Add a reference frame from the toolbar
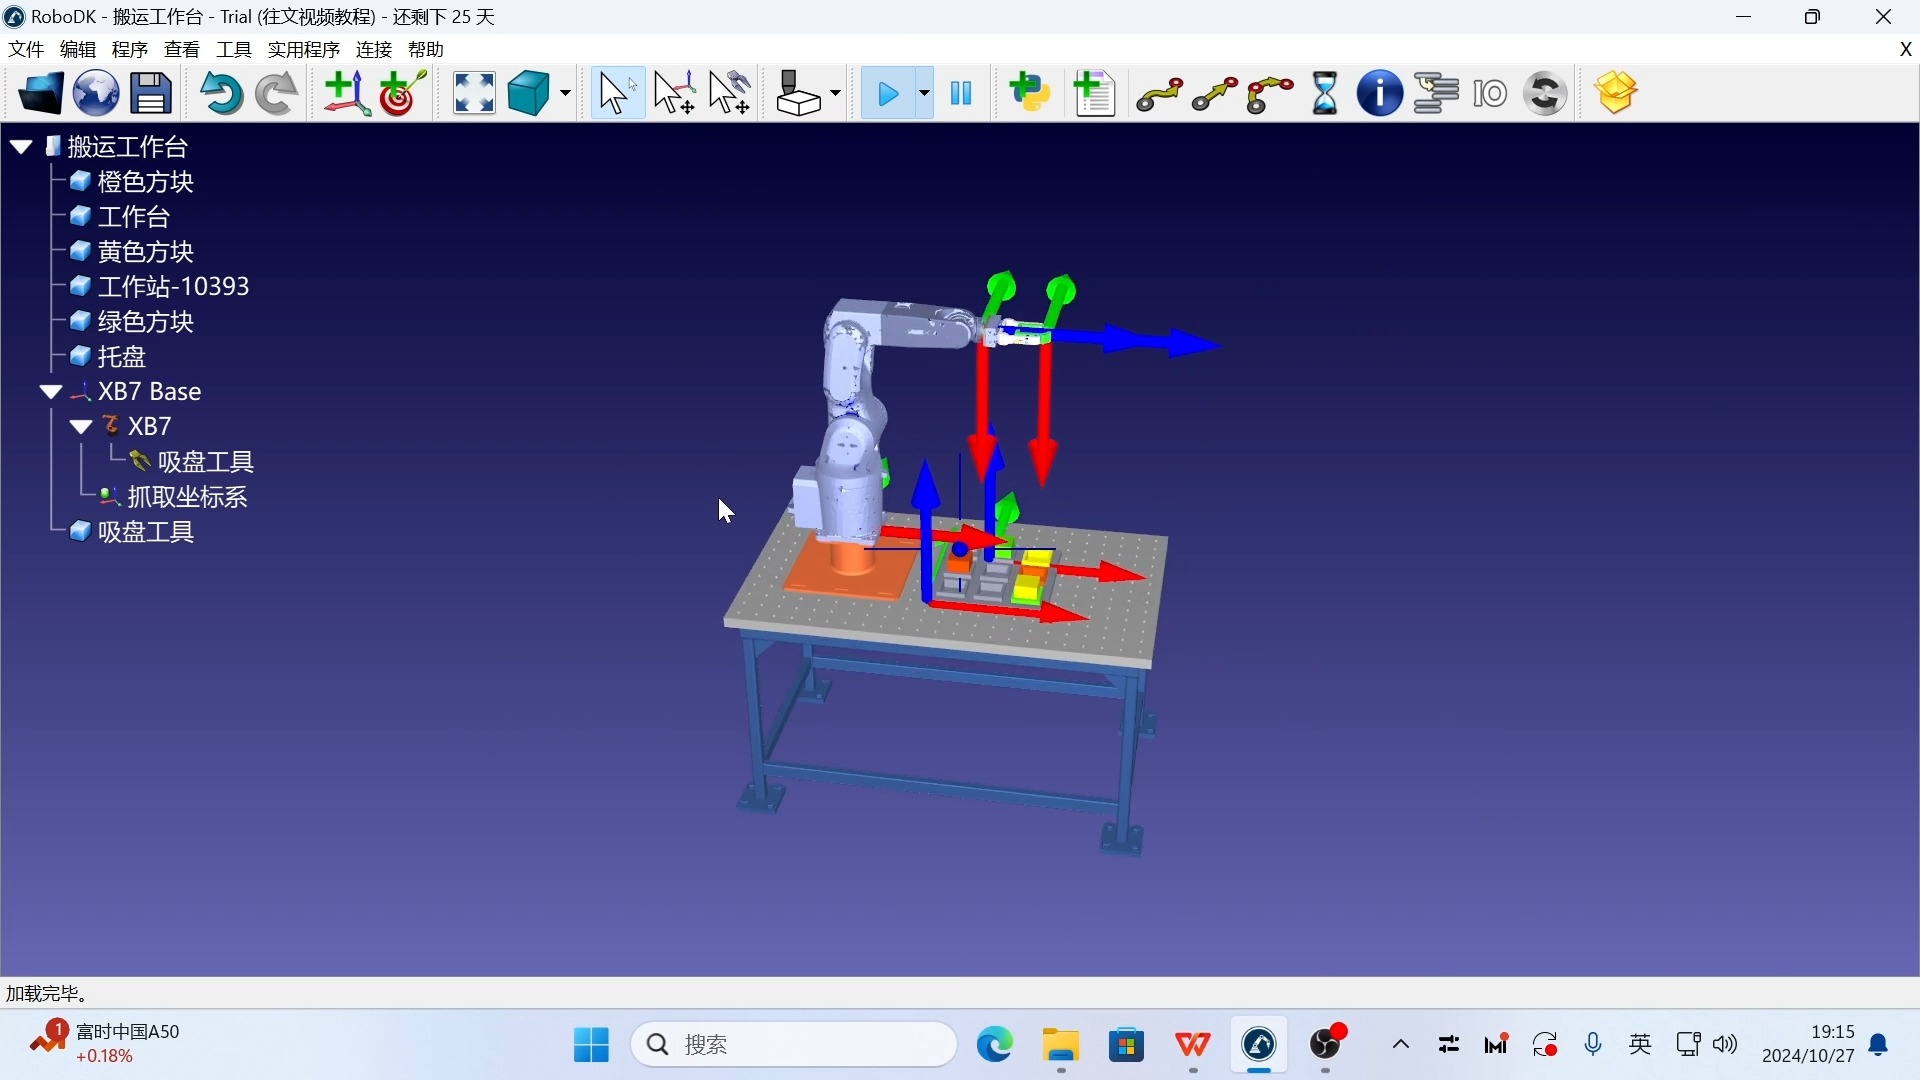1920x1080 pixels. point(346,94)
